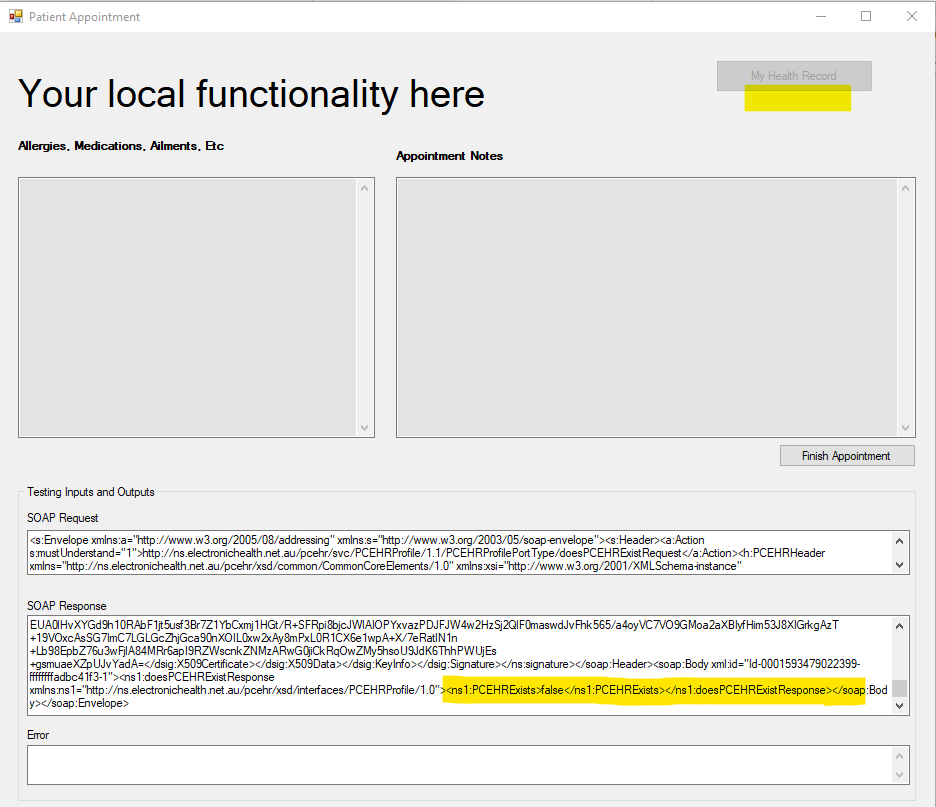Click down arrow of Appointment Notes scrollbar

pos(906,427)
